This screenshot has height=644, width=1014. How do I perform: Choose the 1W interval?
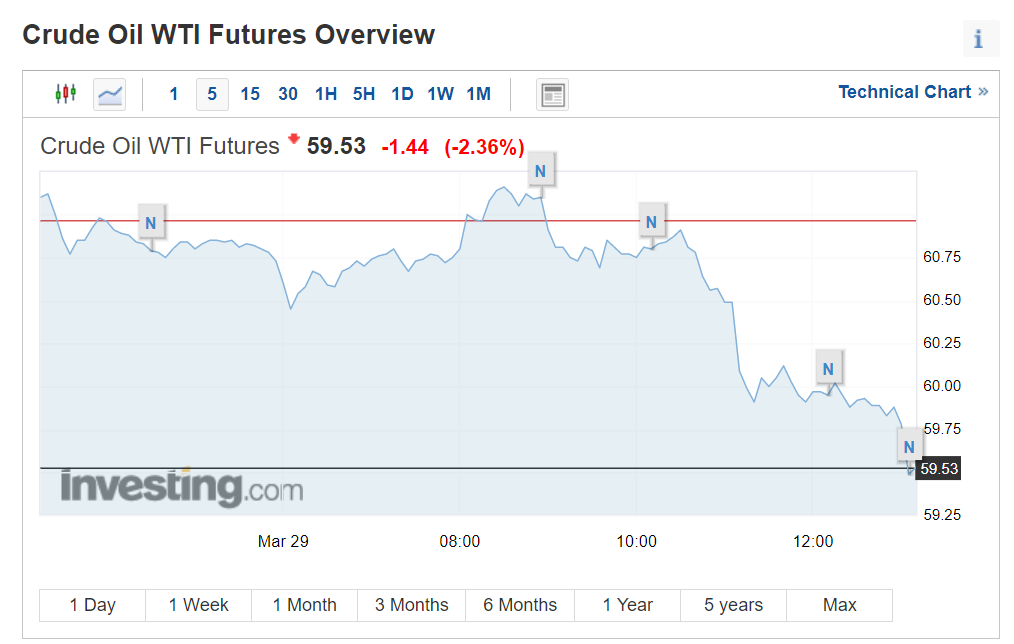tap(440, 94)
